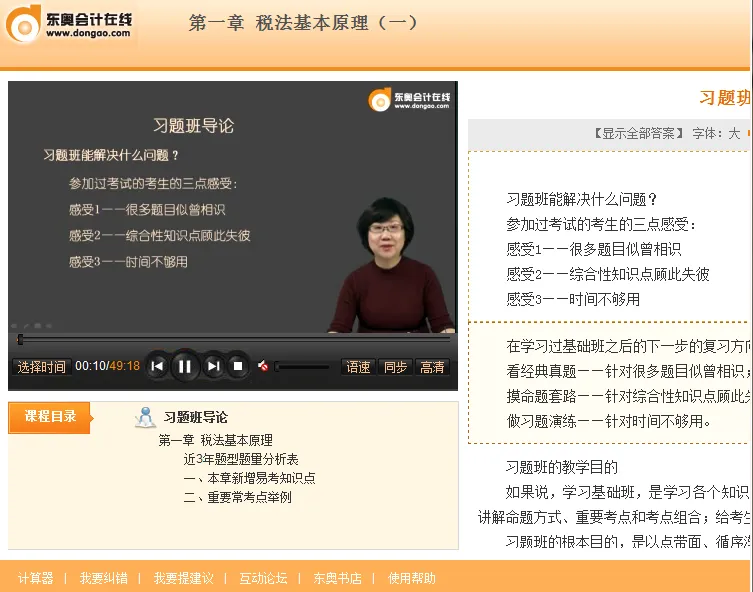This screenshot has width=753, height=592.
Task: Open 计算器 from bottom menu
Action: [35, 578]
